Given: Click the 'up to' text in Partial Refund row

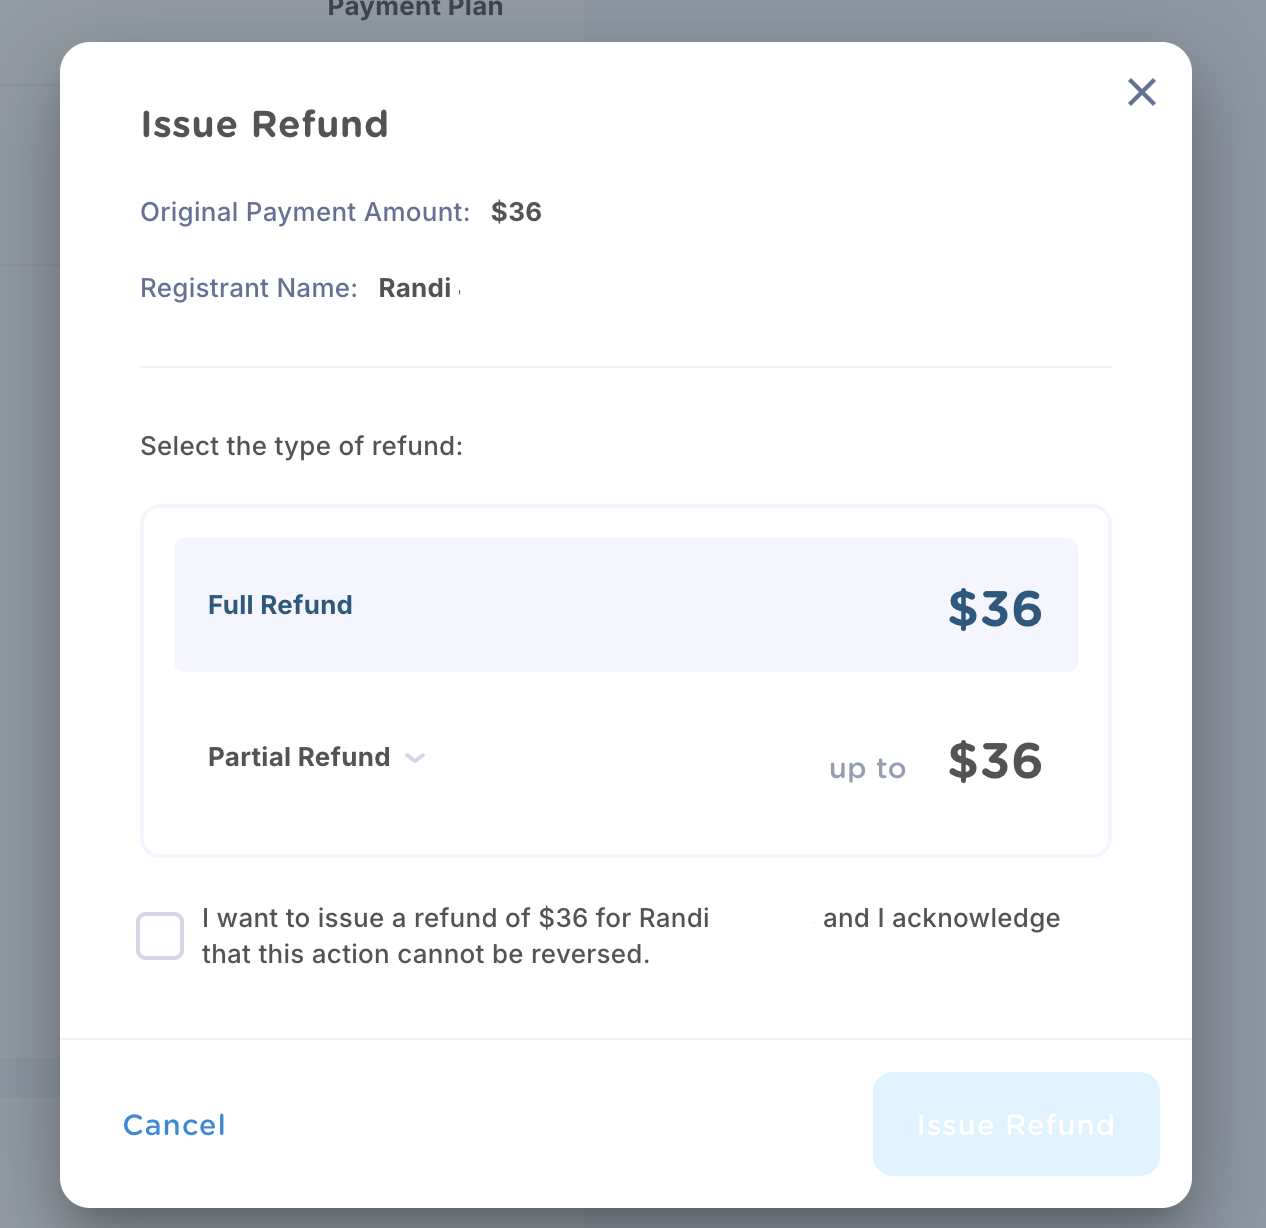Looking at the screenshot, I should (867, 768).
